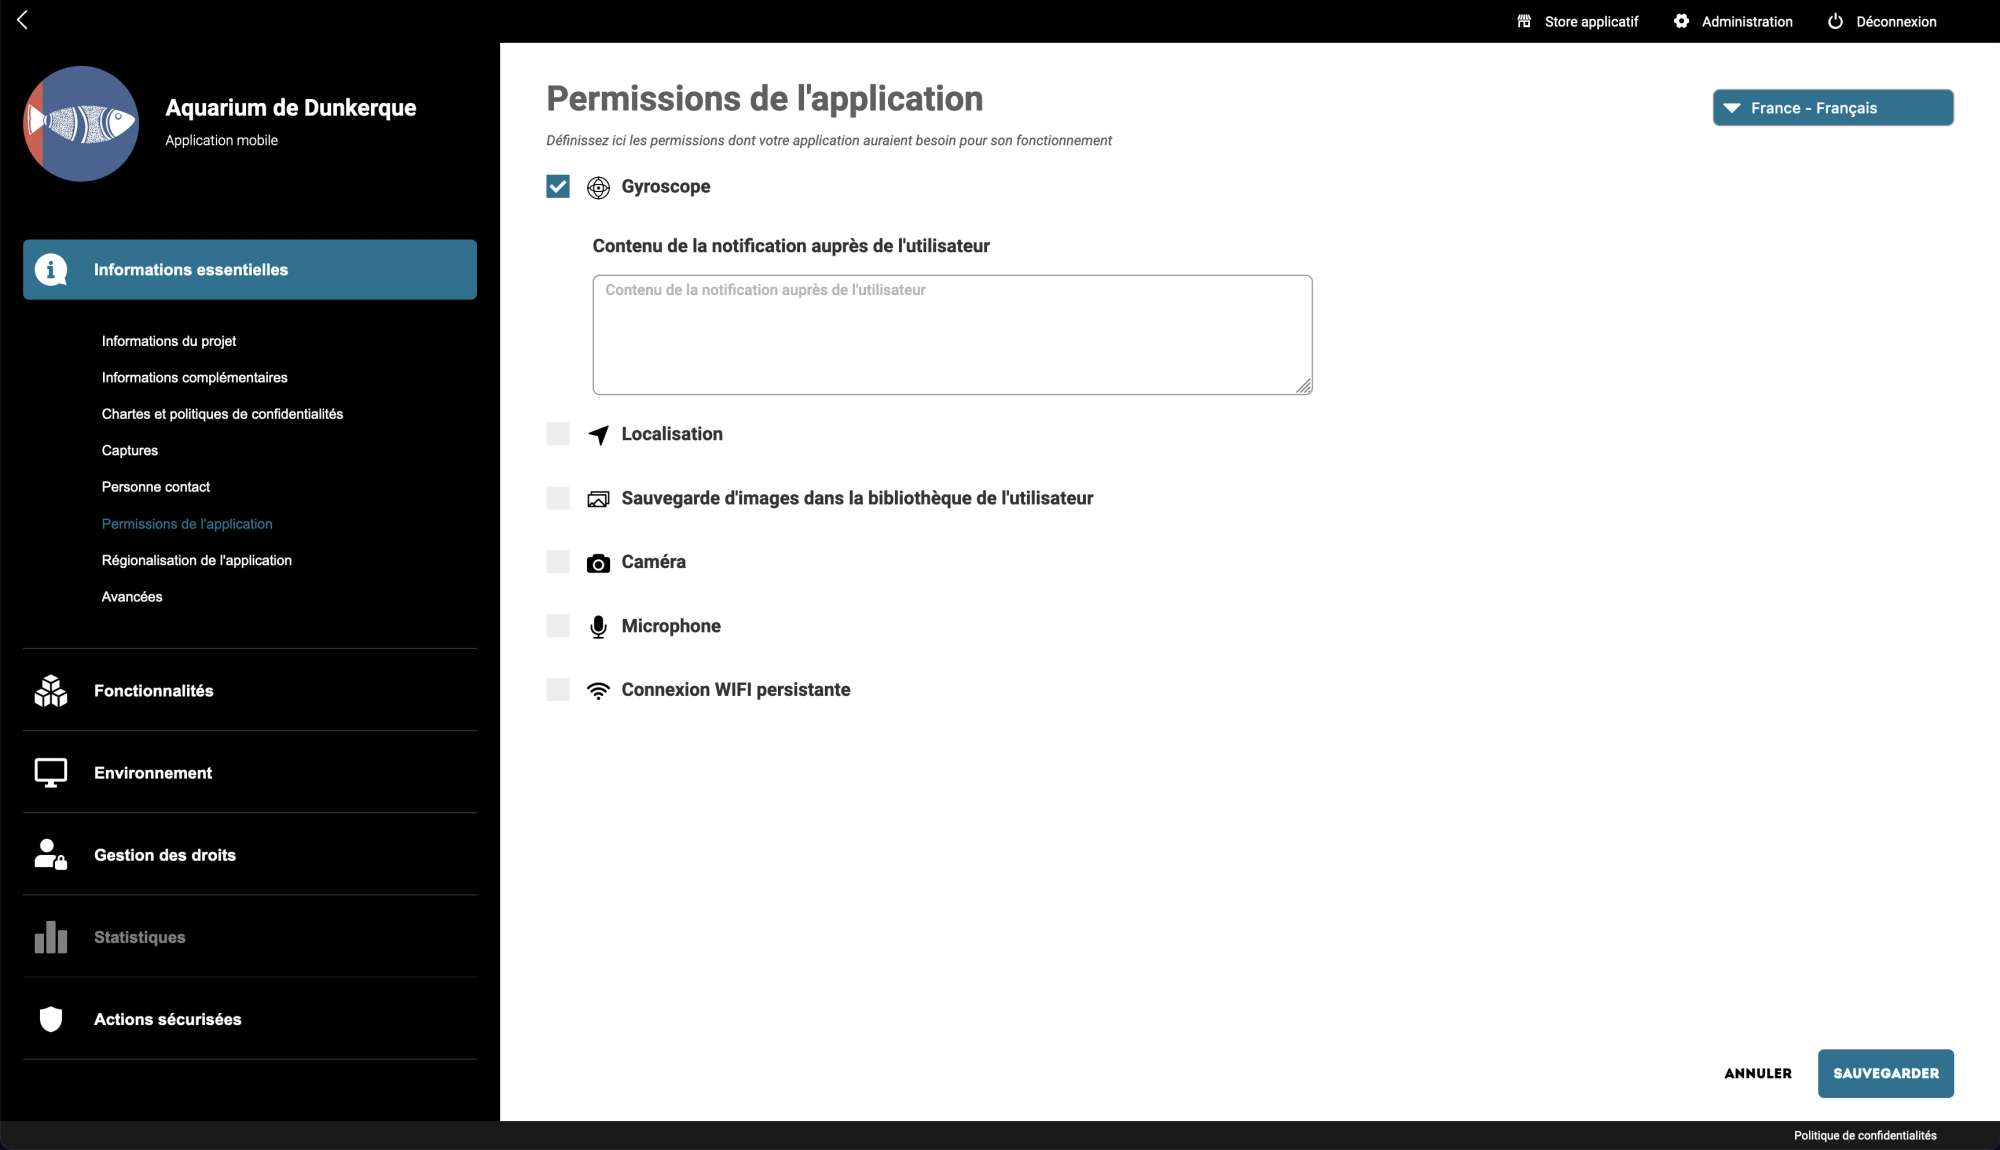
Task: Enable the Localisation permission checkbox
Action: tap(558, 434)
